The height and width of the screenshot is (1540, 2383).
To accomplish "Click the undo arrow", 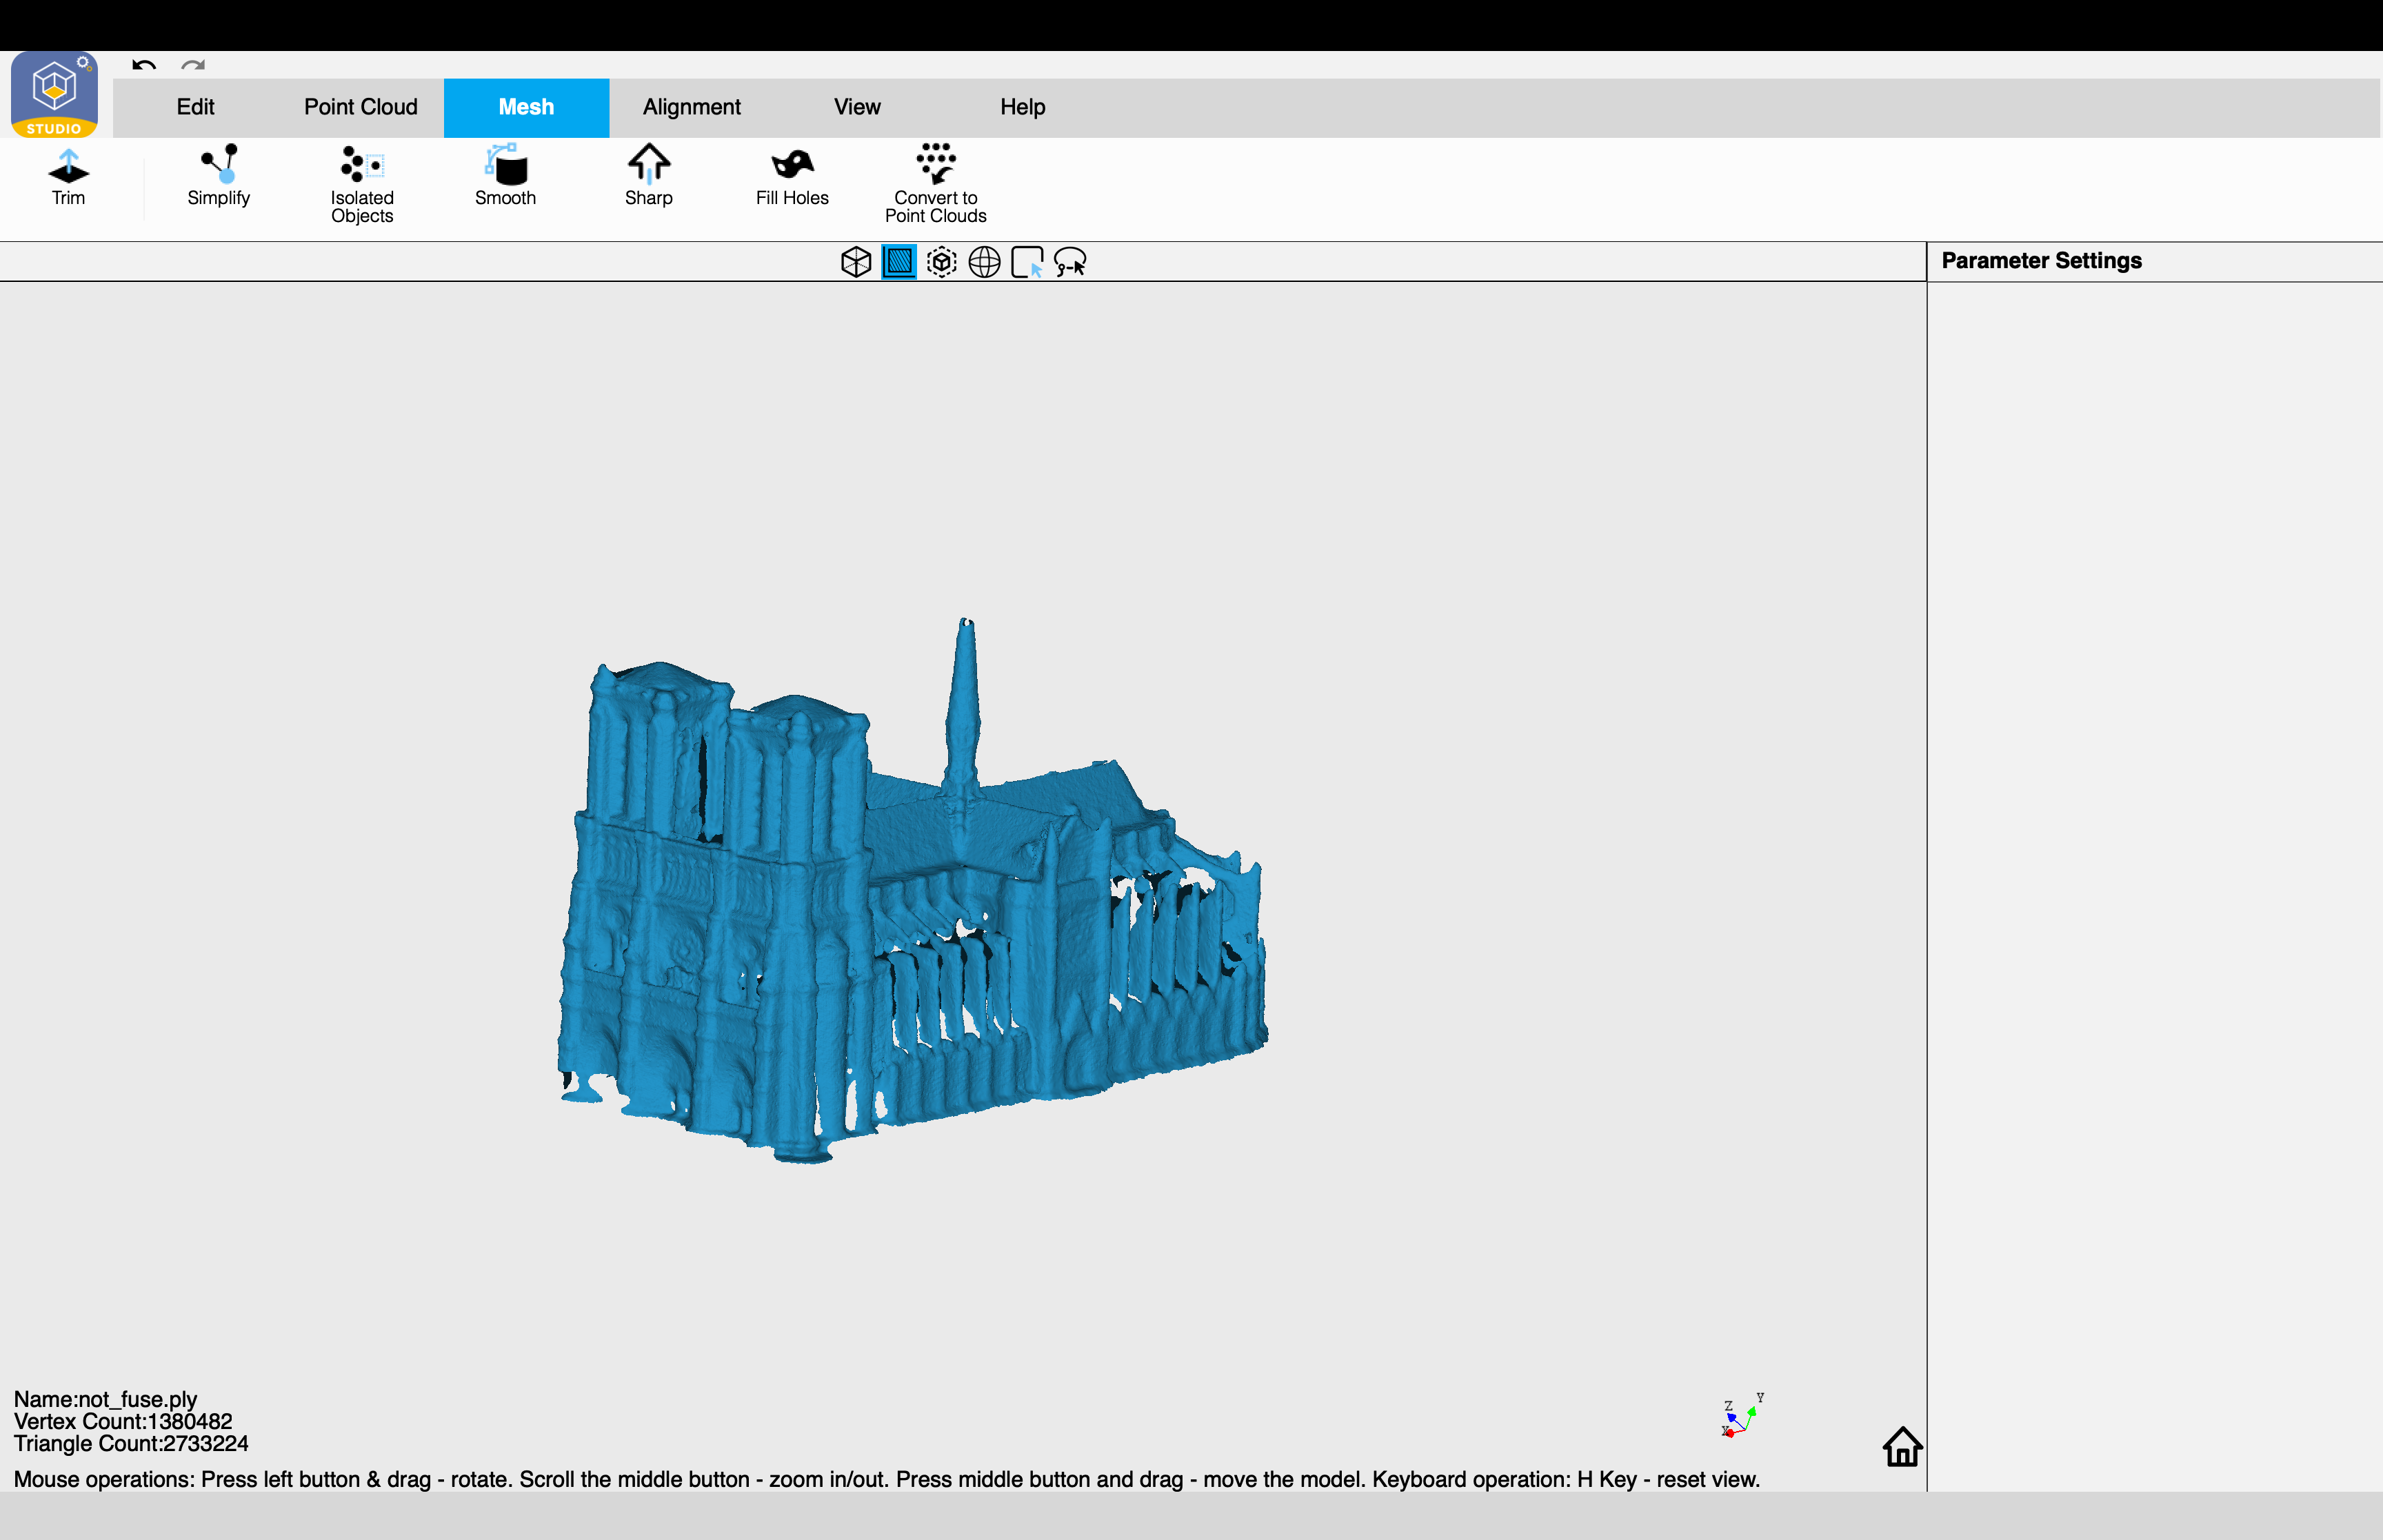I will click(144, 66).
